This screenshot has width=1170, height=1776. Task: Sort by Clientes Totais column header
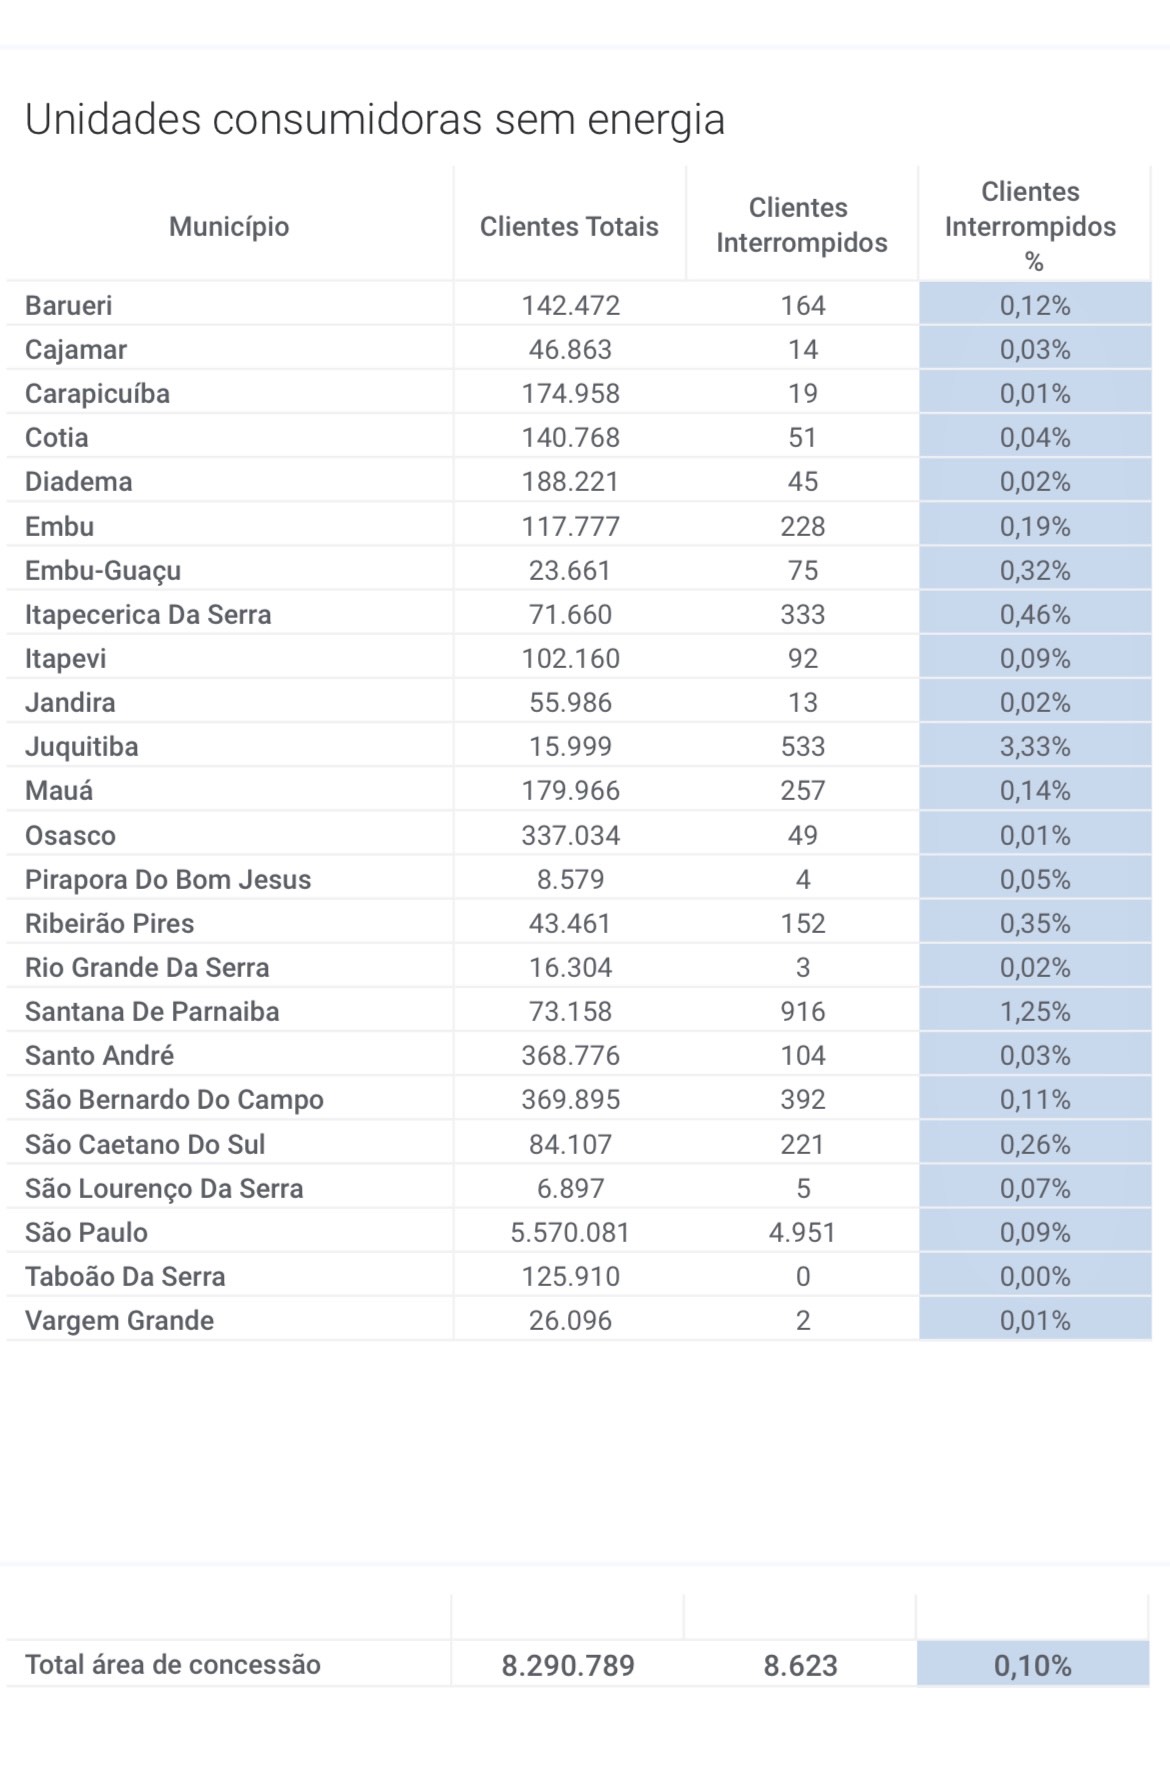coord(569,227)
